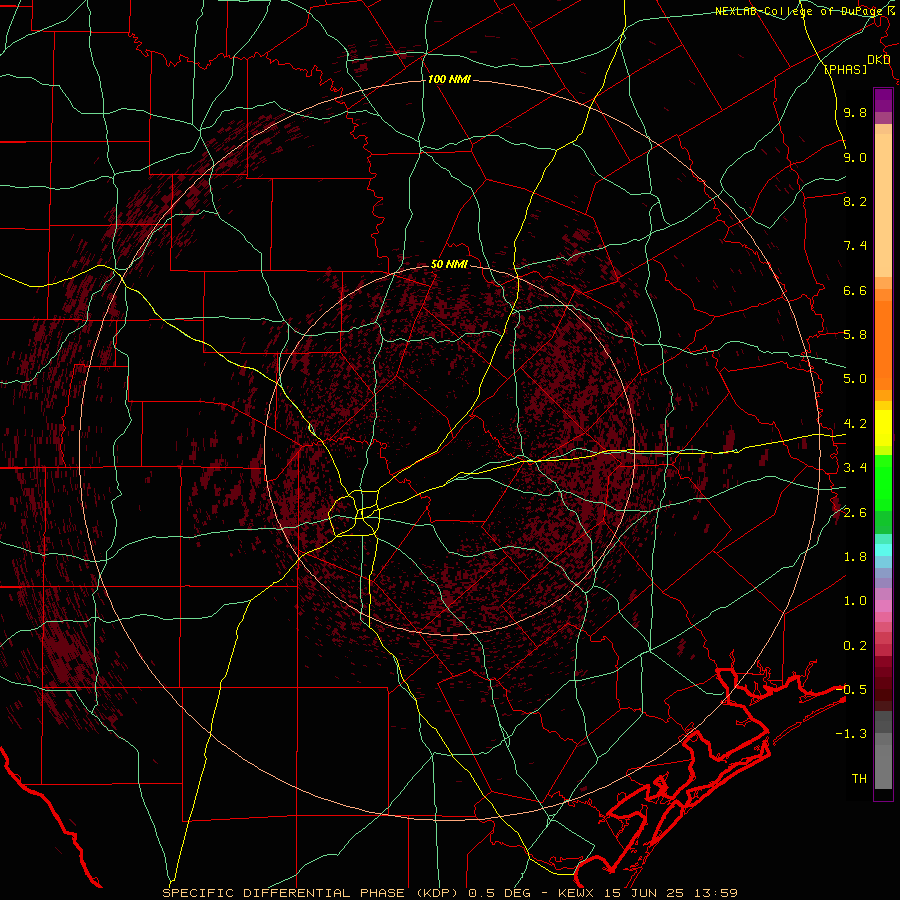Click the 4.2 scale value
Image resolution: width=900 pixels, height=900 pixels.
coord(855,424)
